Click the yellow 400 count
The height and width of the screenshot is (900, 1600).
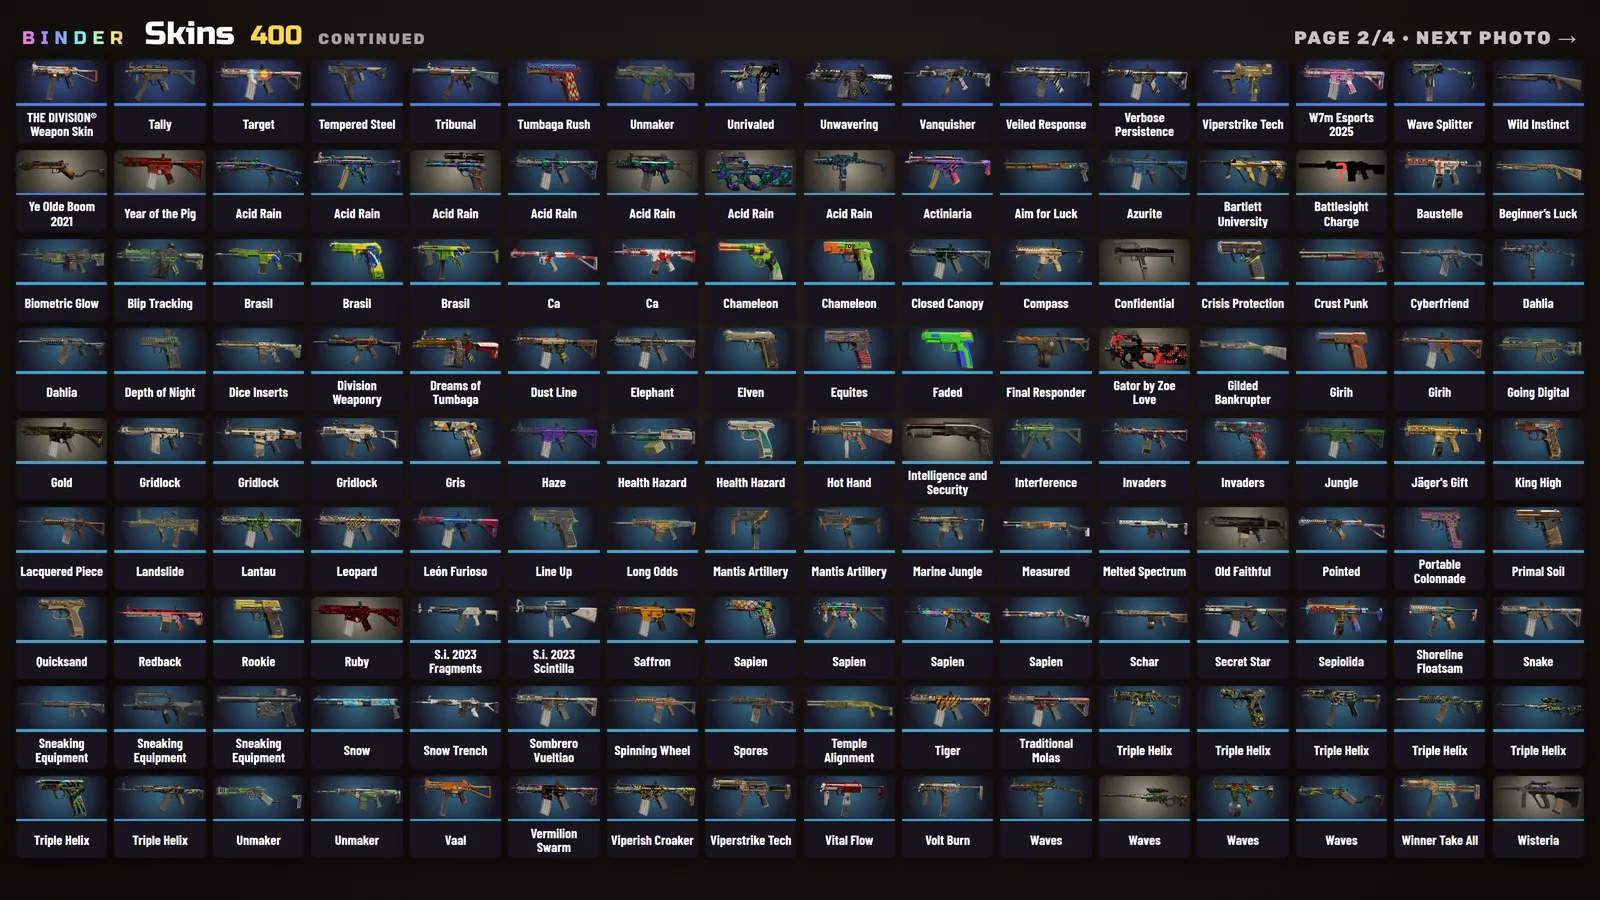click(276, 35)
